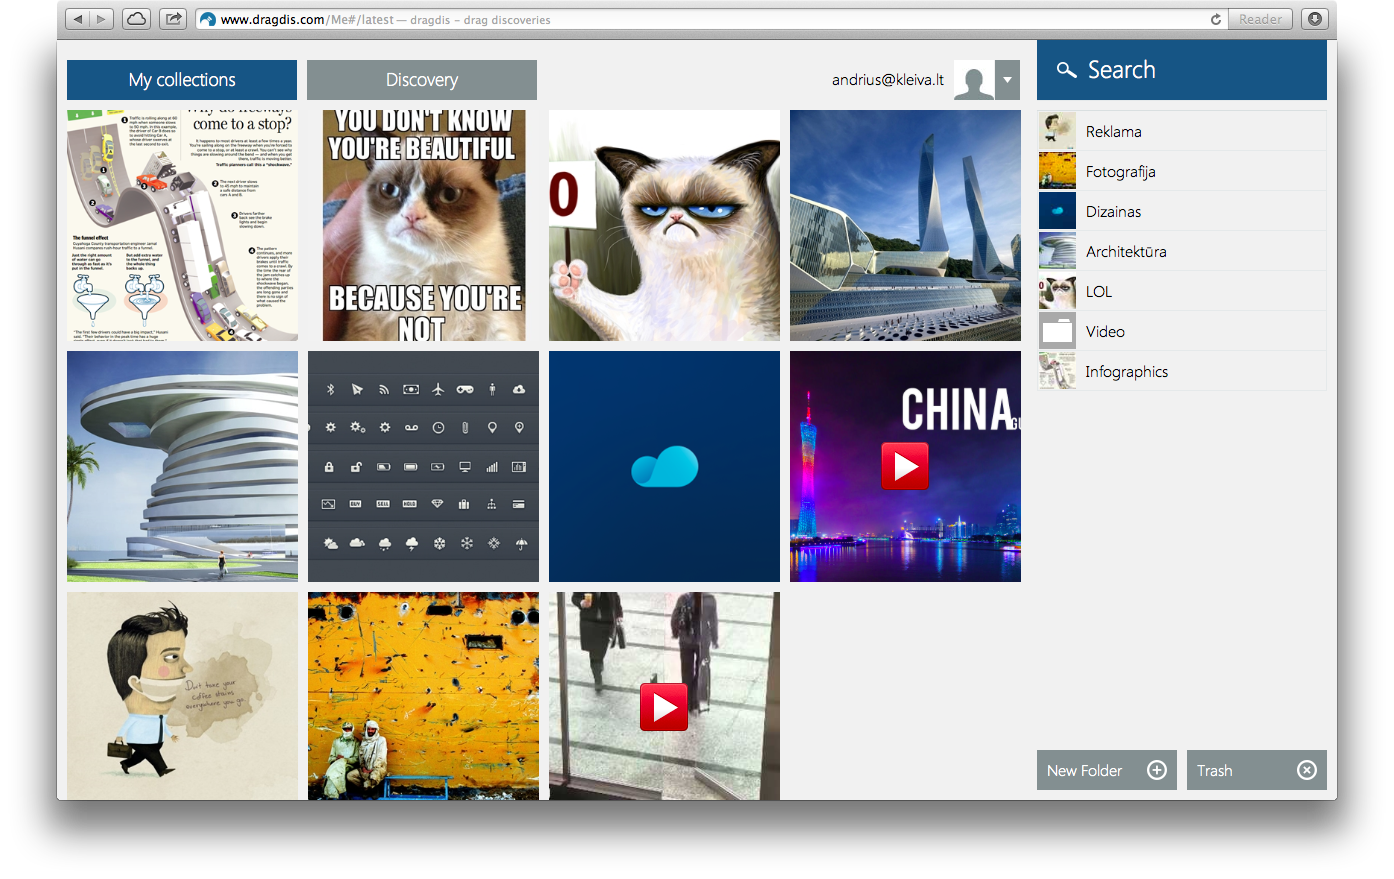Open the traffic infographic thumbnail
The height and width of the screenshot is (879, 1394).
pos(182,225)
